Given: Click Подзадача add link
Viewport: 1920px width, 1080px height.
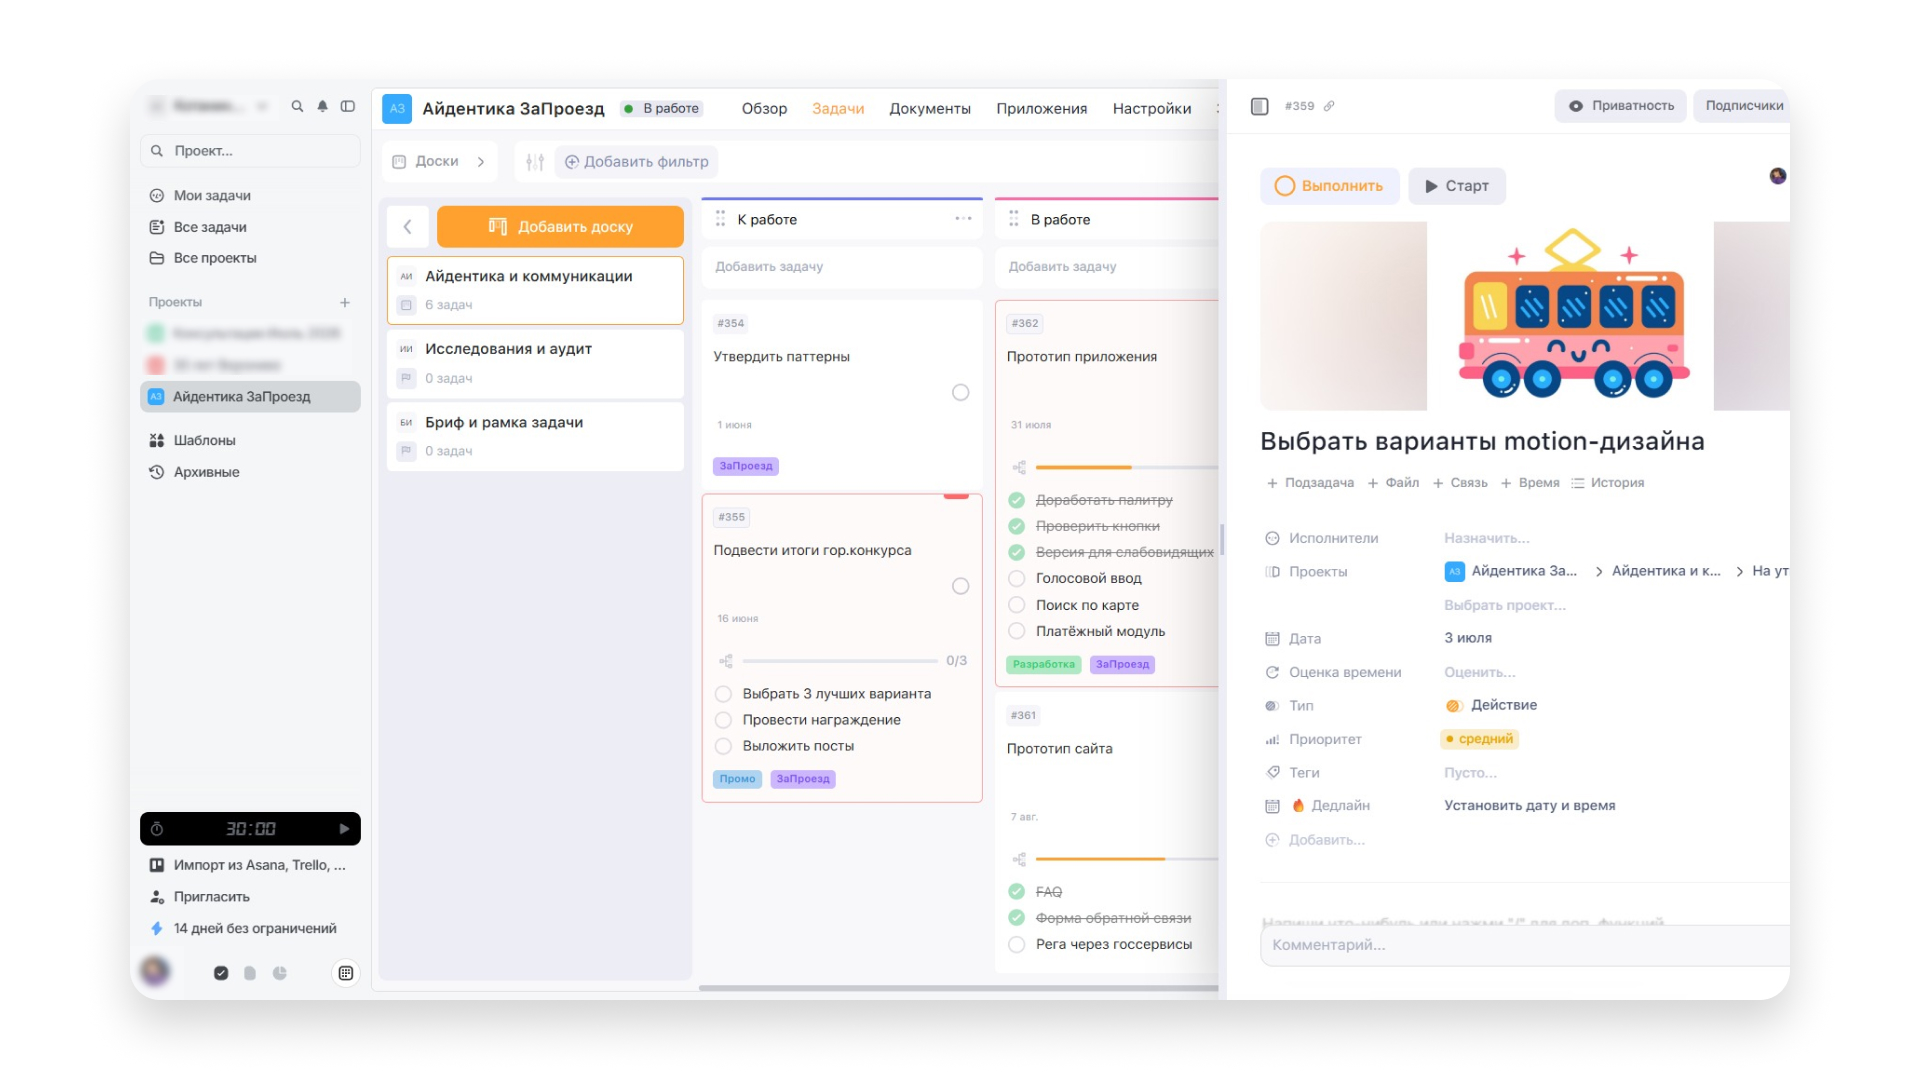Looking at the screenshot, I should click(1310, 483).
